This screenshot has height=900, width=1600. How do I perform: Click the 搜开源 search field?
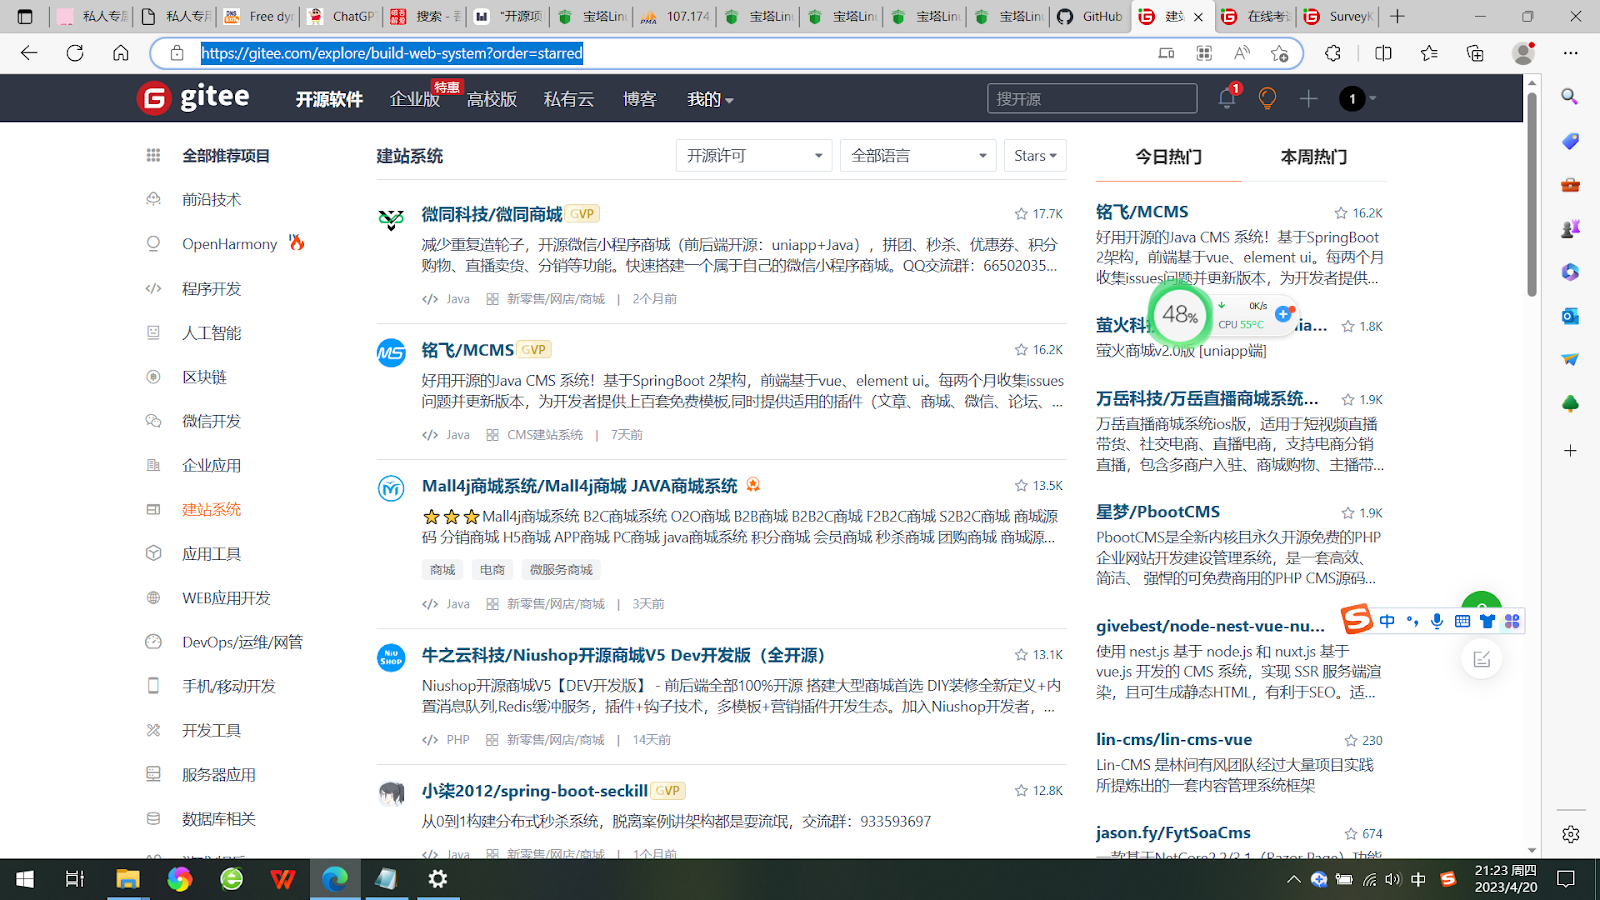[x=1092, y=98]
